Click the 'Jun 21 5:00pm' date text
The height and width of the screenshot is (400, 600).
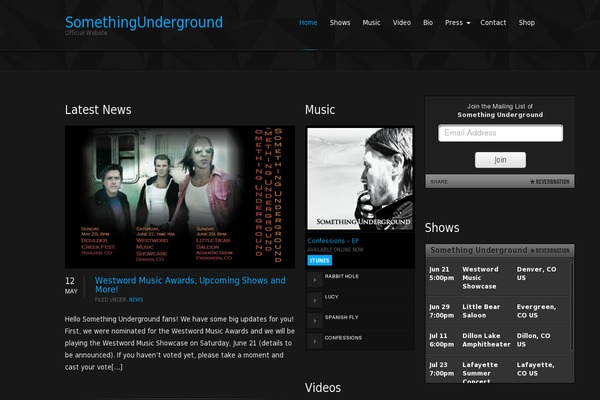(441, 274)
